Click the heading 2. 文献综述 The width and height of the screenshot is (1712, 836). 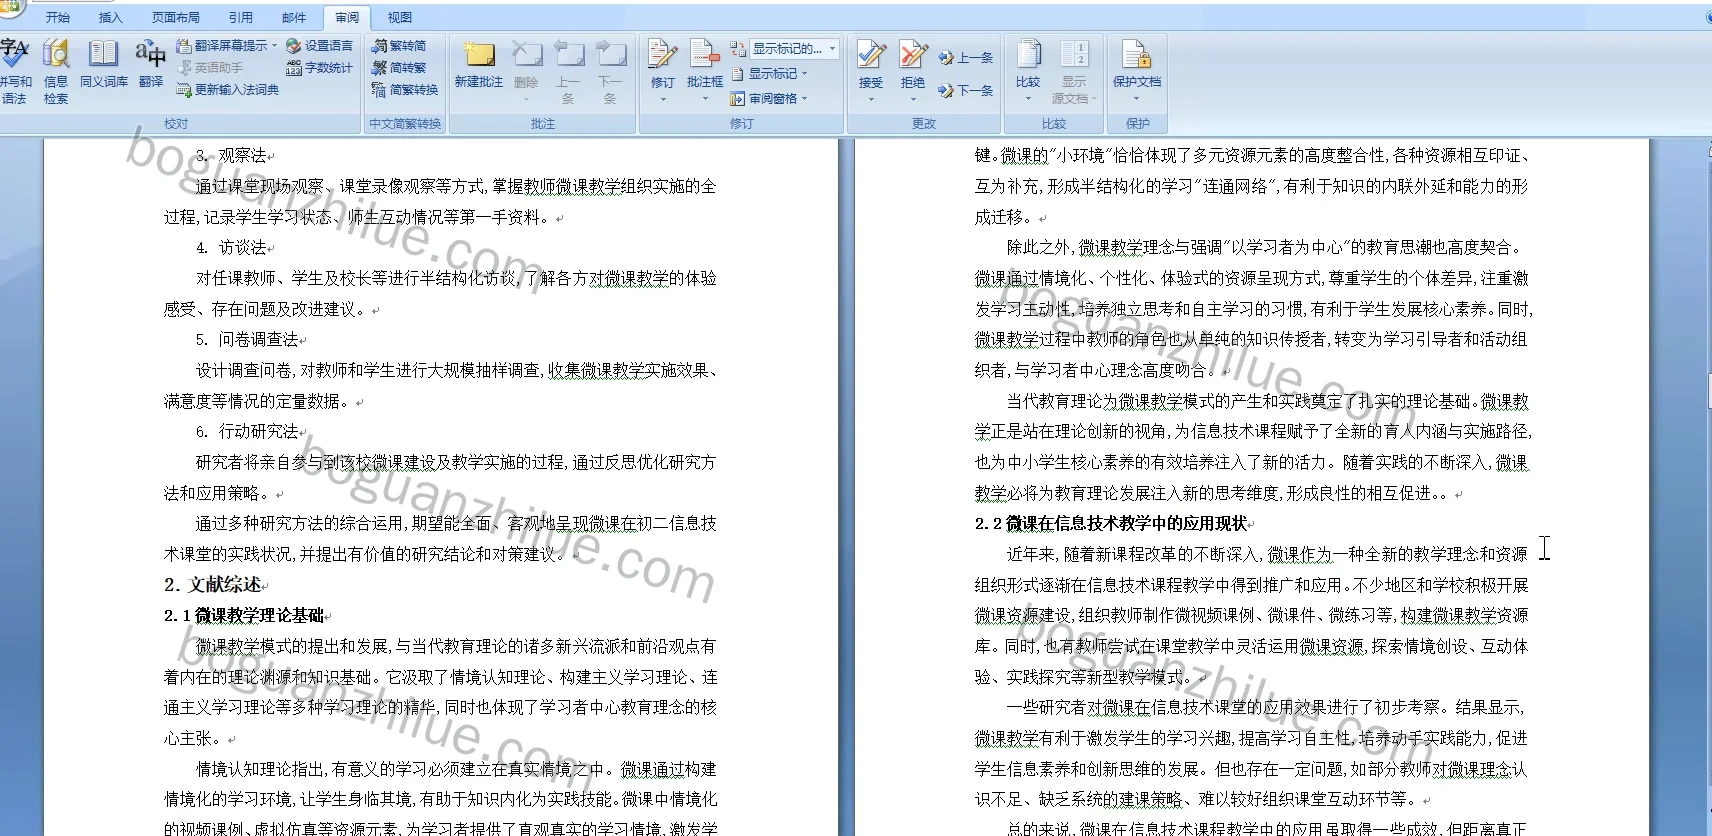click(x=213, y=585)
